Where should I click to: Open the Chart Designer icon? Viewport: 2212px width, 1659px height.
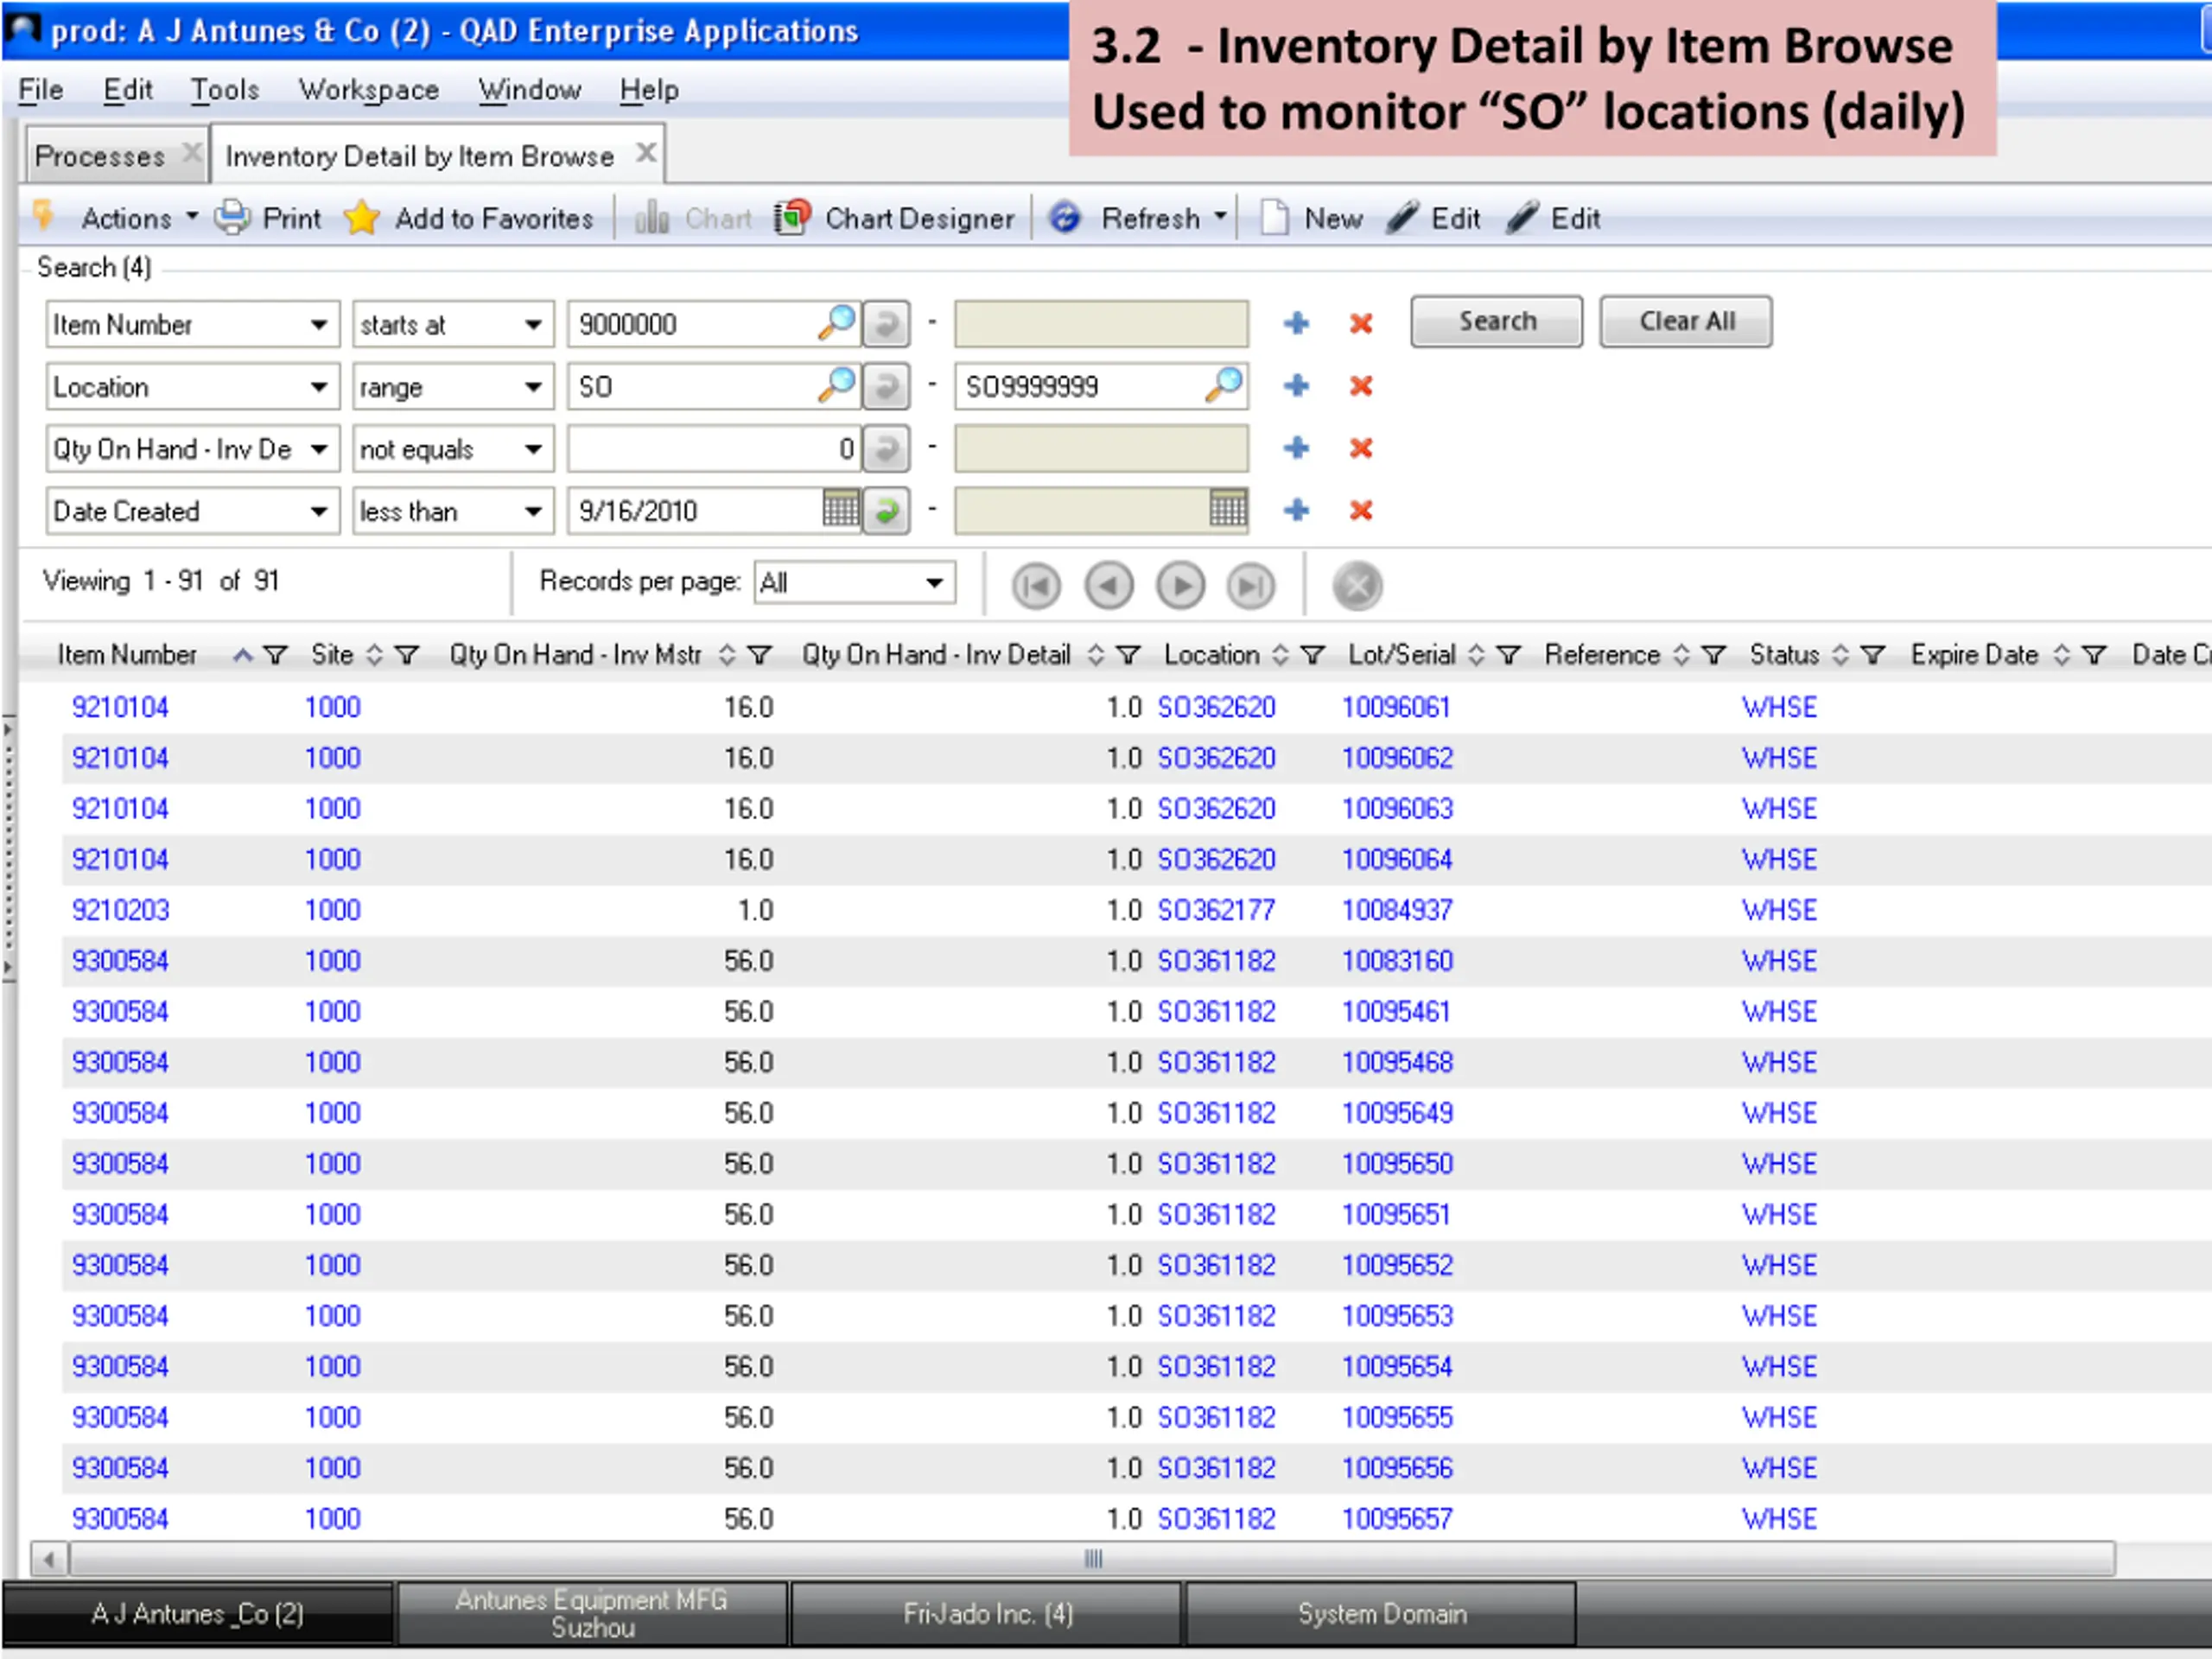[x=792, y=217]
